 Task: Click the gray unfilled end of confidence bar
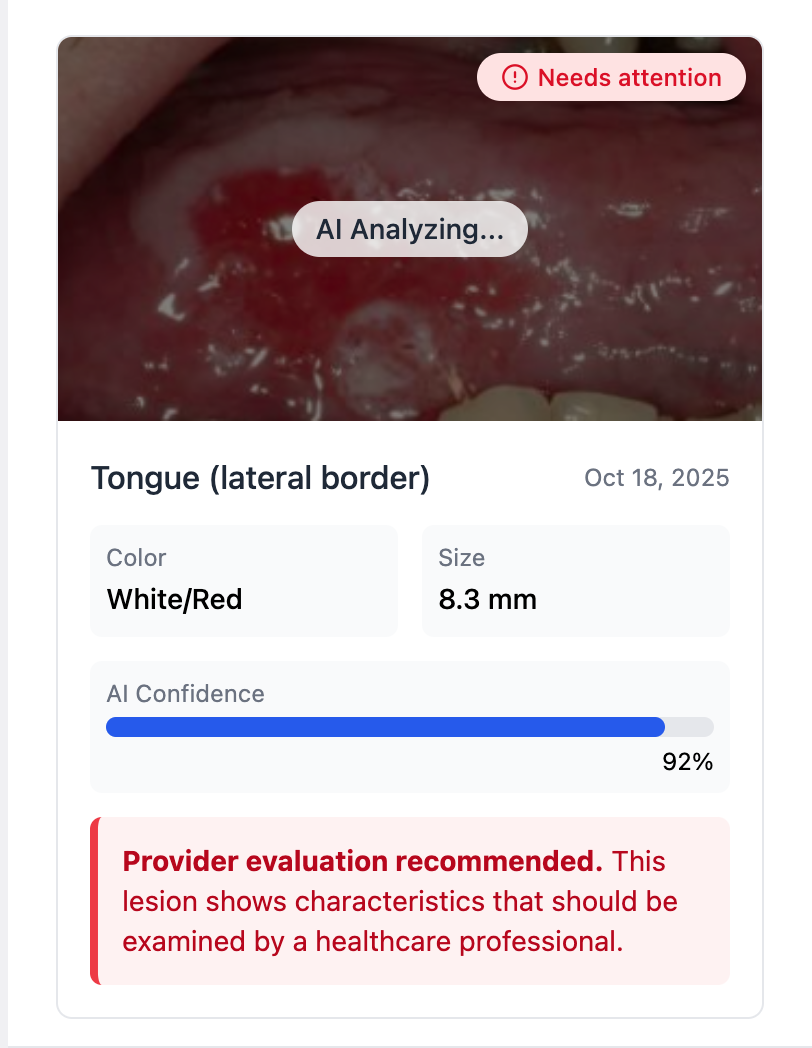(x=690, y=727)
